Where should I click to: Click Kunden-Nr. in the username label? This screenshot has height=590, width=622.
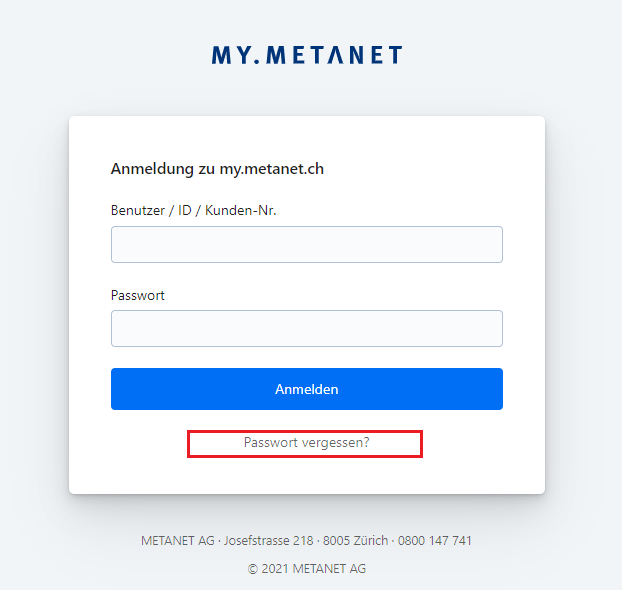click(240, 211)
